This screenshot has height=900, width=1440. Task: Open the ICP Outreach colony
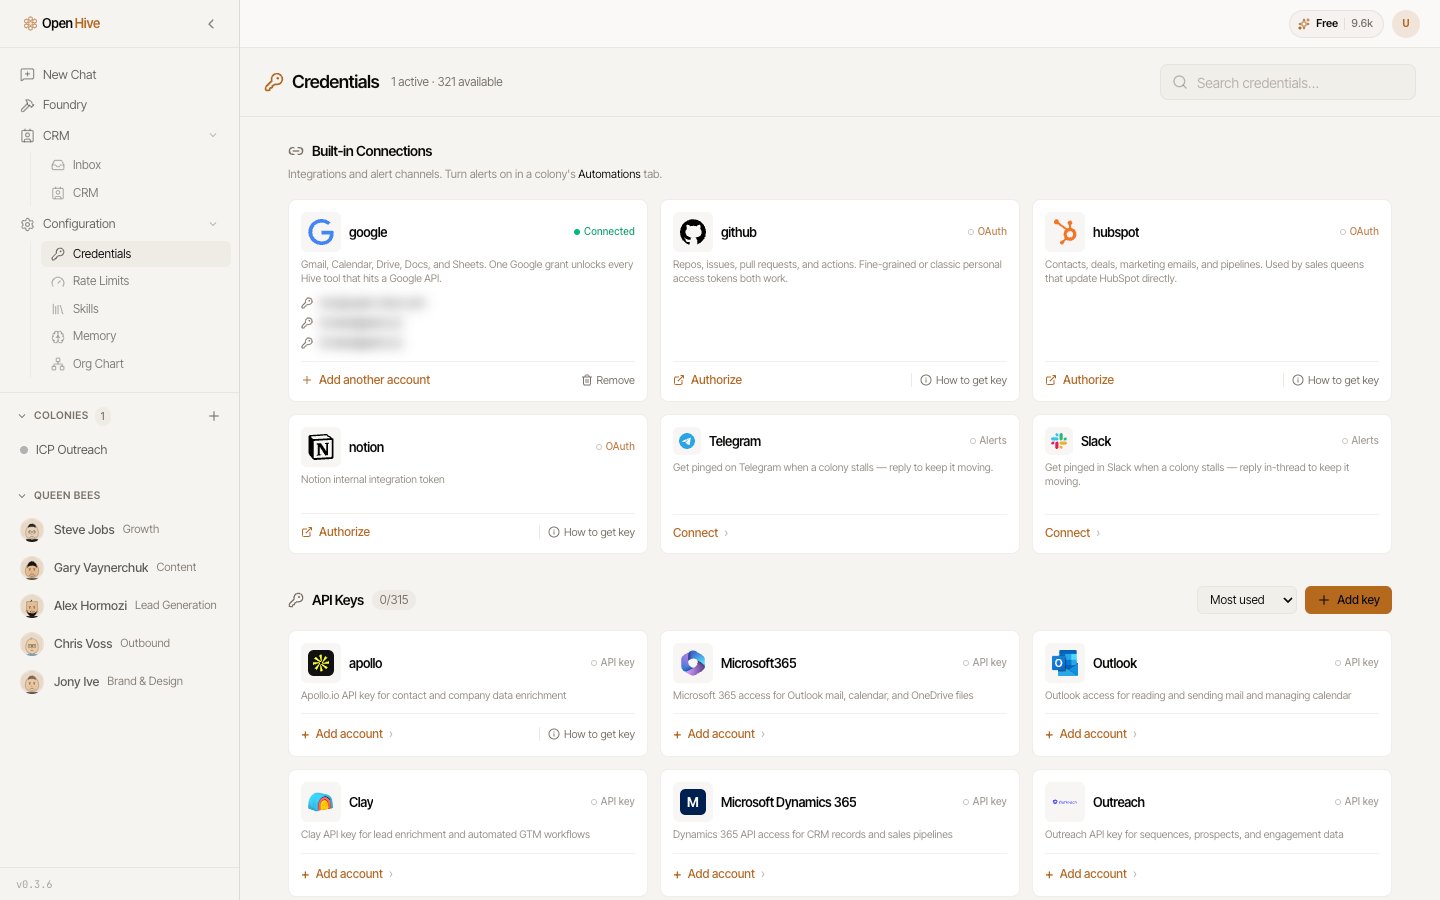click(119, 450)
